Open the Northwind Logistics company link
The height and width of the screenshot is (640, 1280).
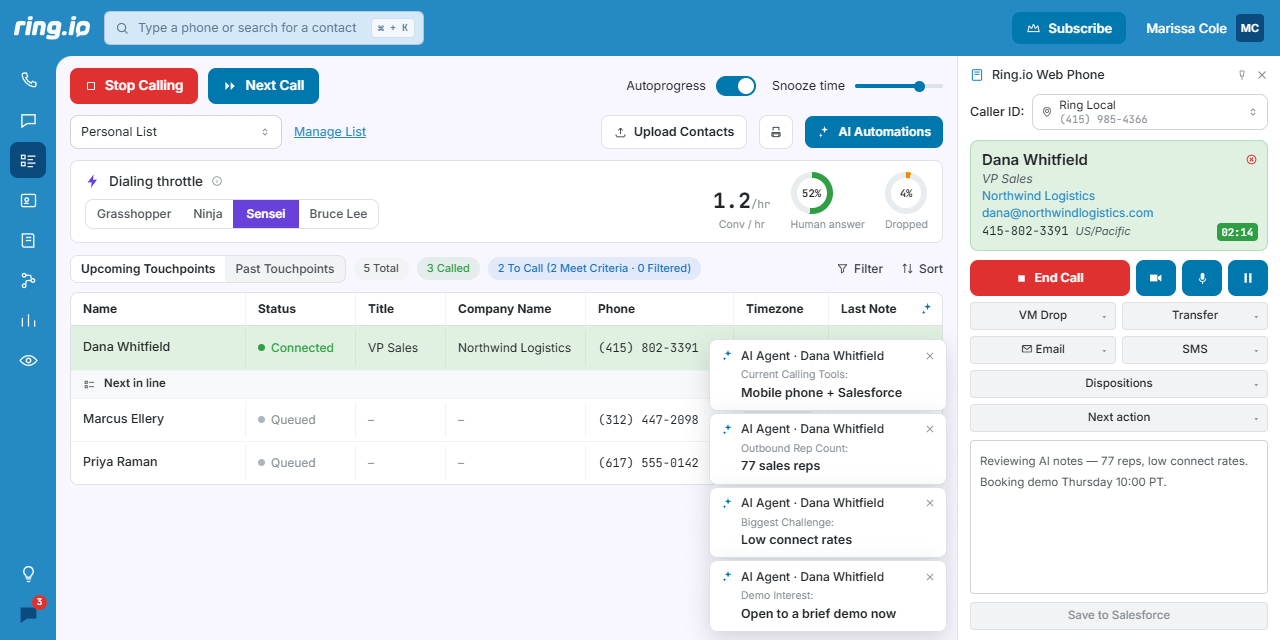[x=1038, y=196]
